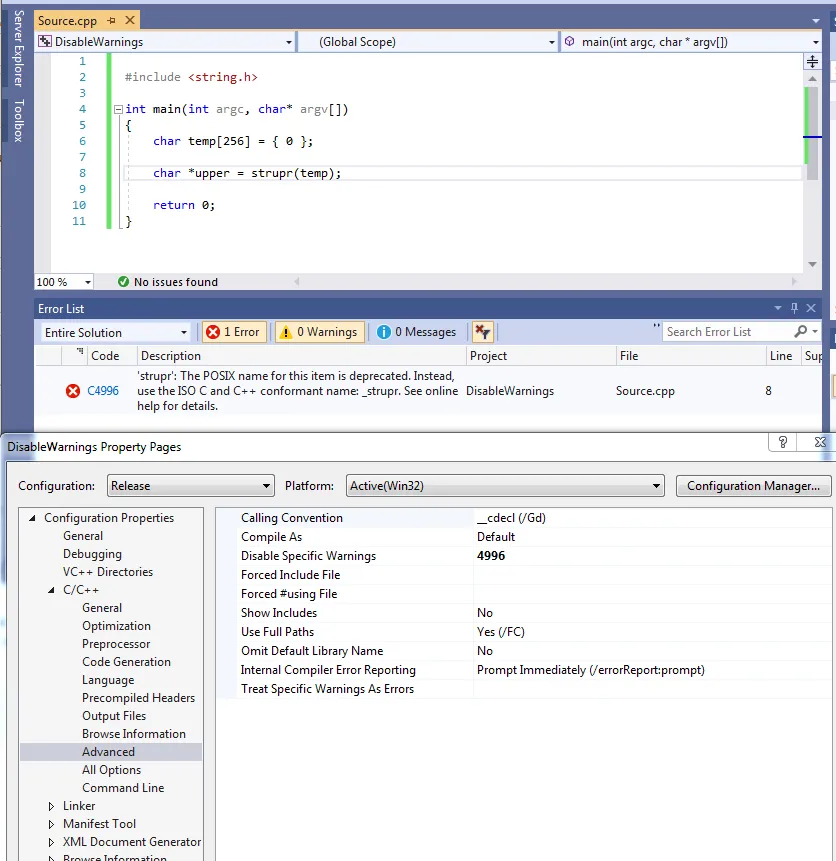
Task: Collapse the C/C++ tree node
Action: [x=51, y=590]
